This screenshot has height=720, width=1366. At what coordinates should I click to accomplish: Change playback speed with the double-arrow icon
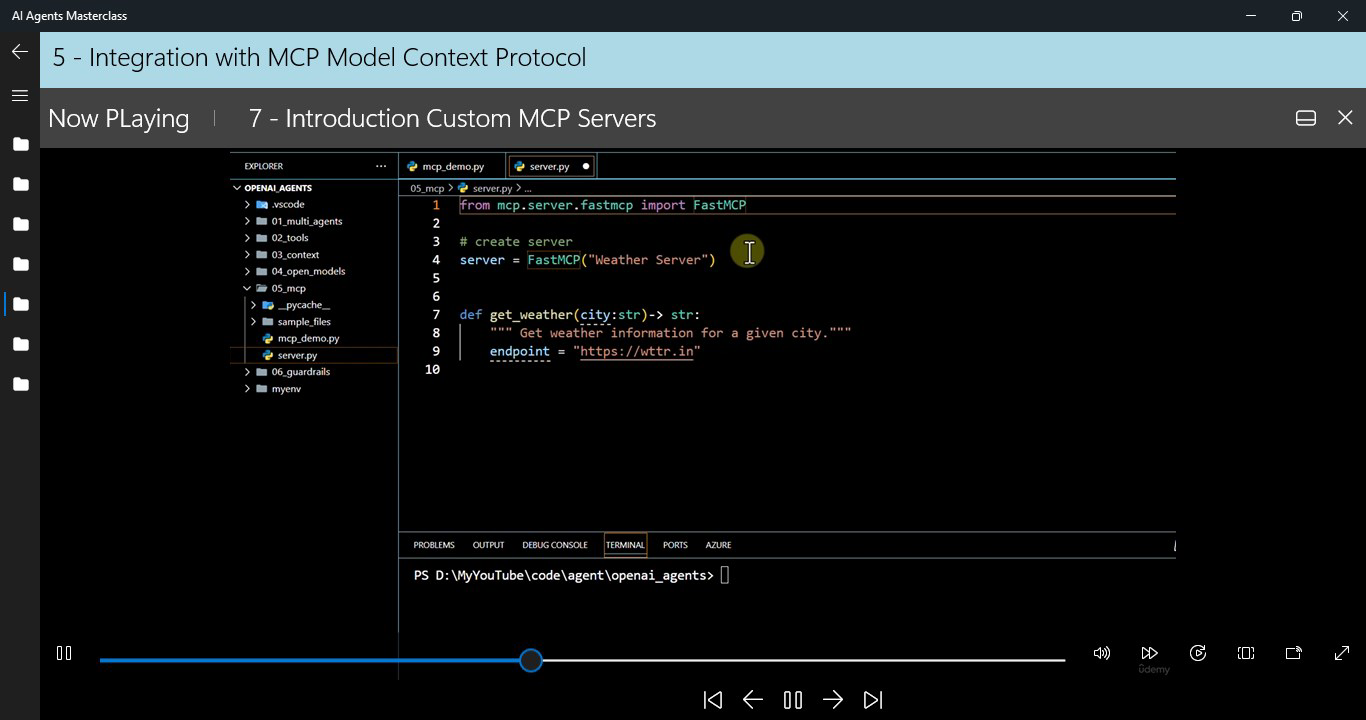point(1150,653)
